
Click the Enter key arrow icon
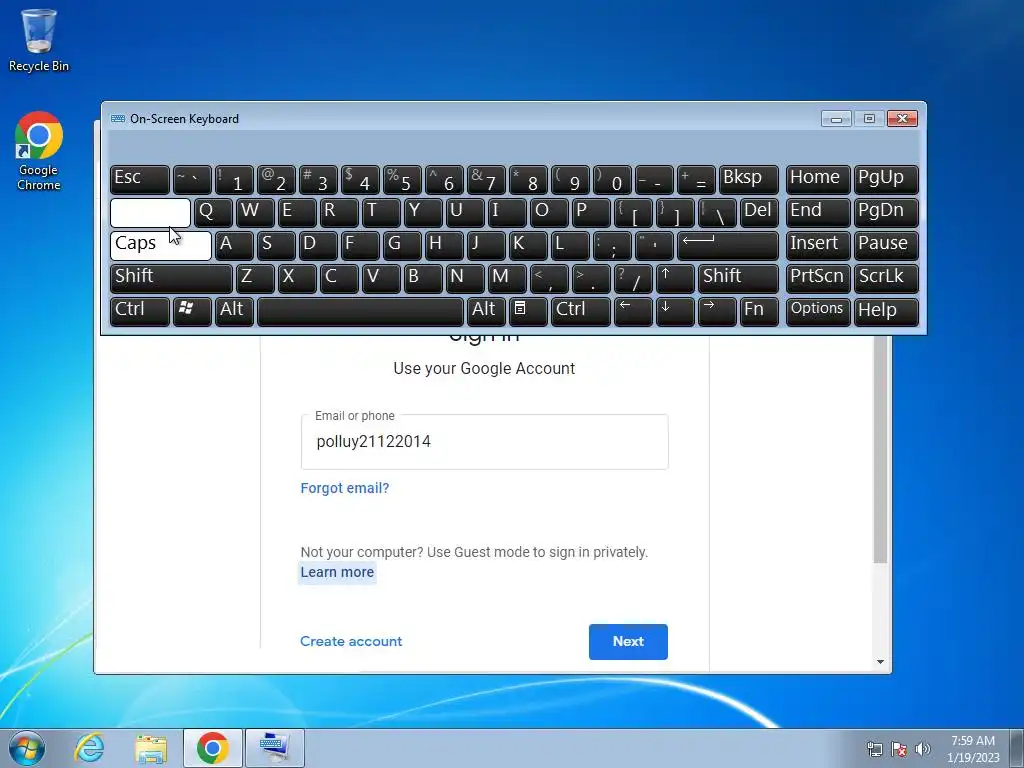point(728,245)
